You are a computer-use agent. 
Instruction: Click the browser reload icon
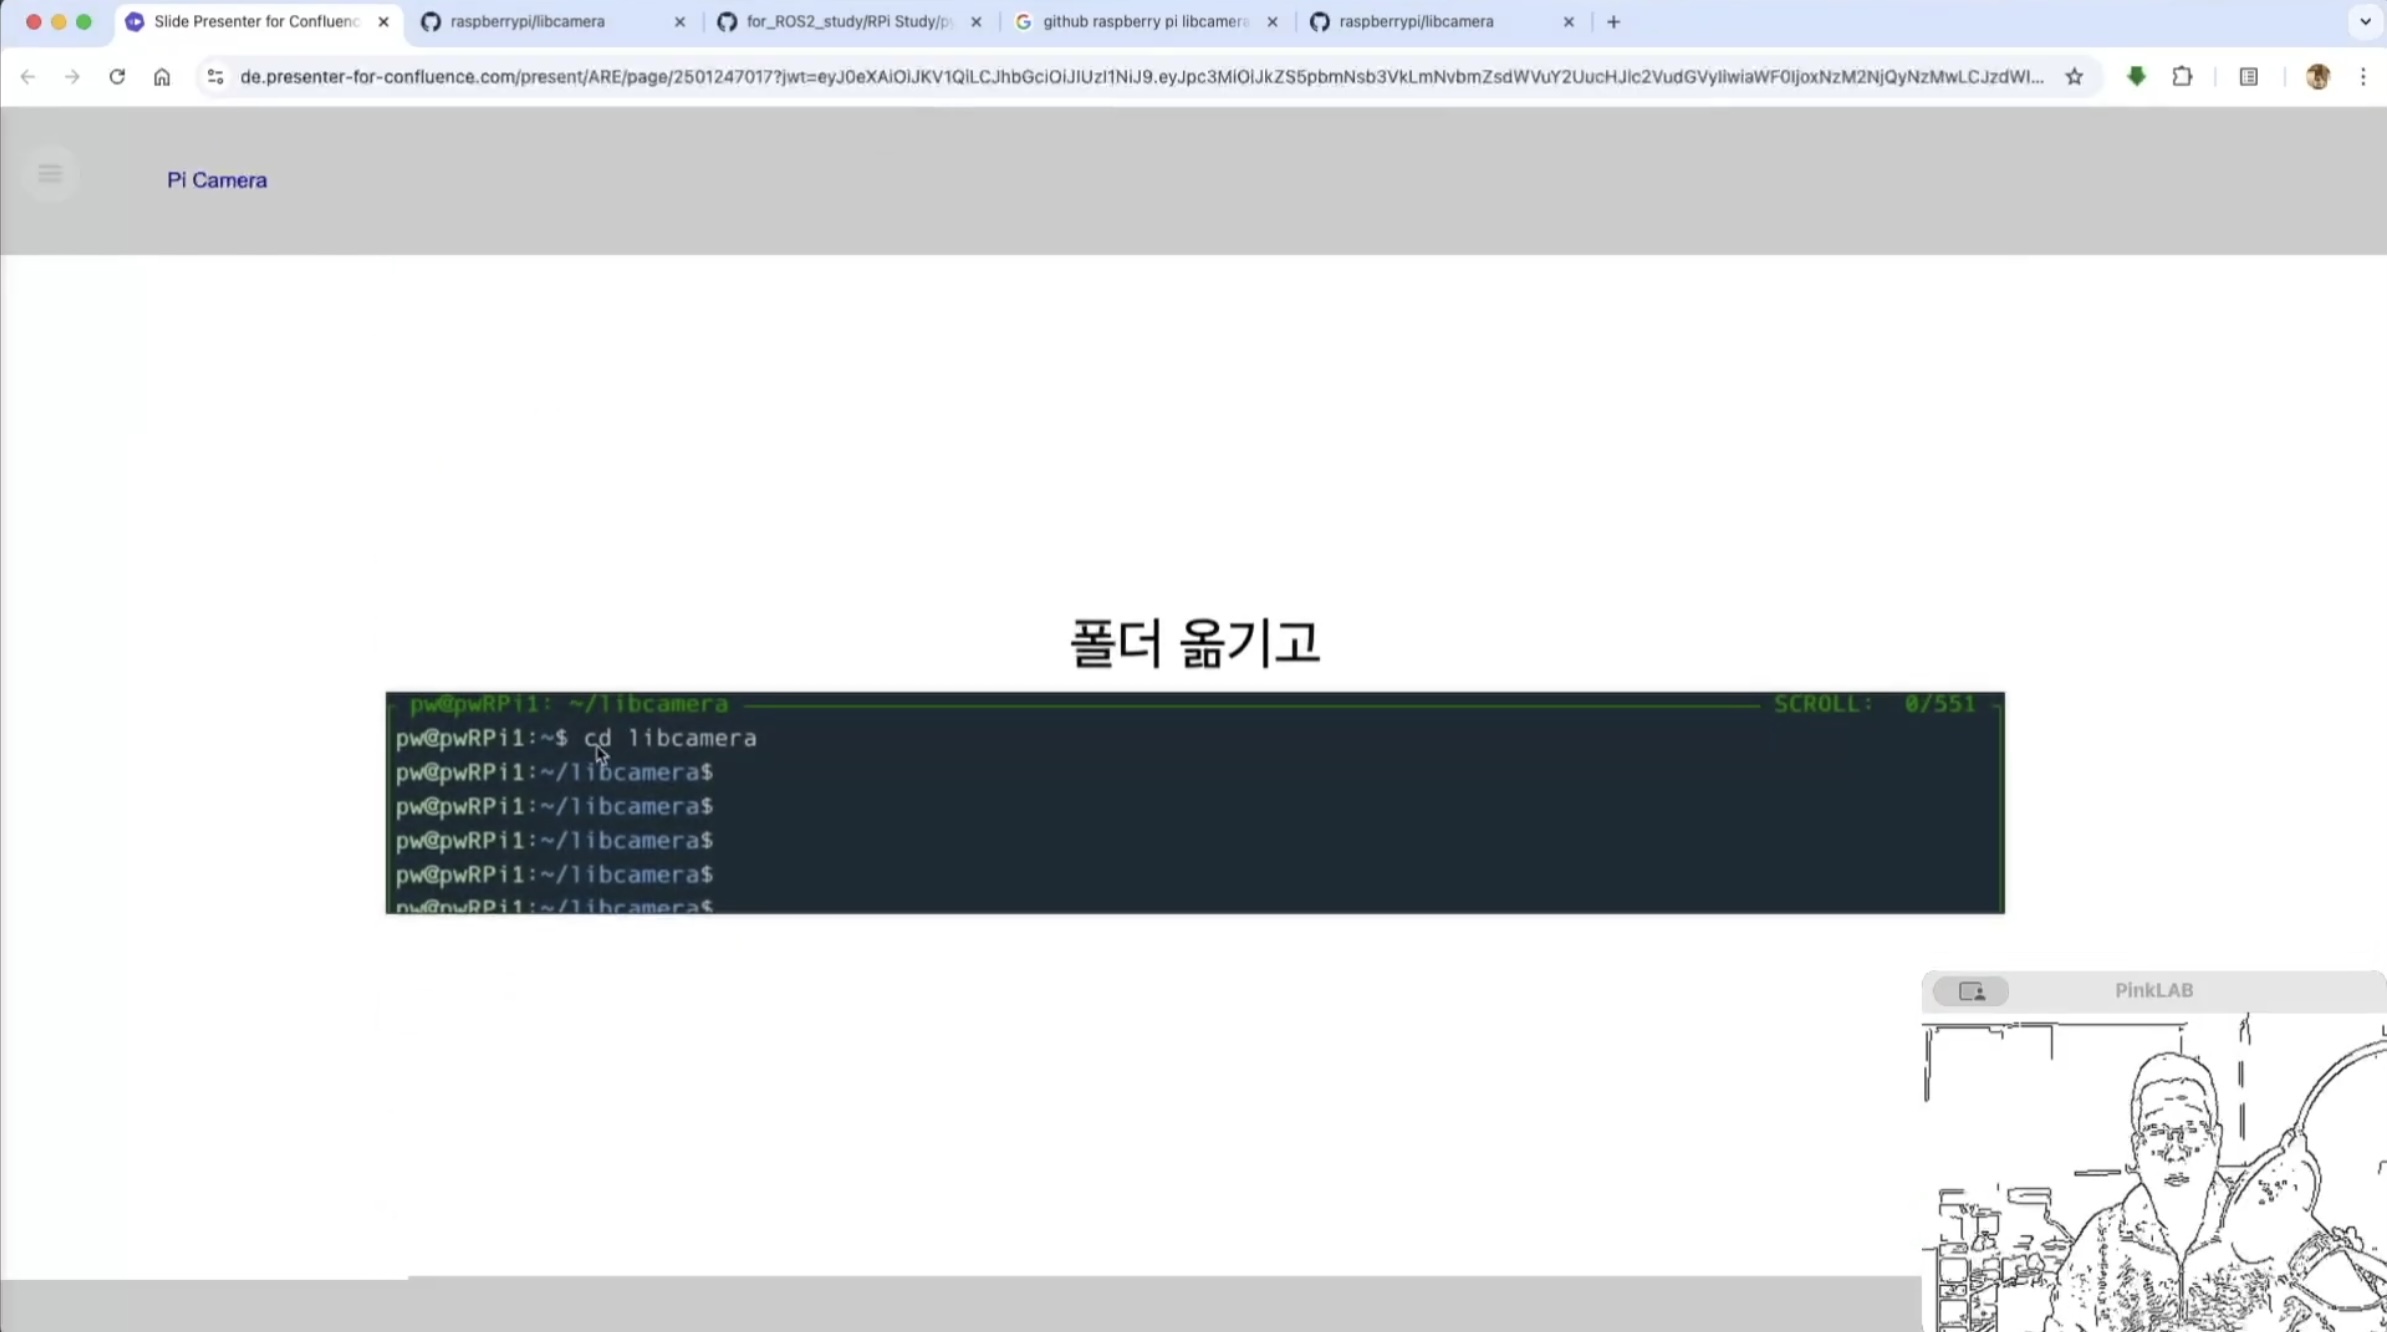pyautogui.click(x=117, y=77)
